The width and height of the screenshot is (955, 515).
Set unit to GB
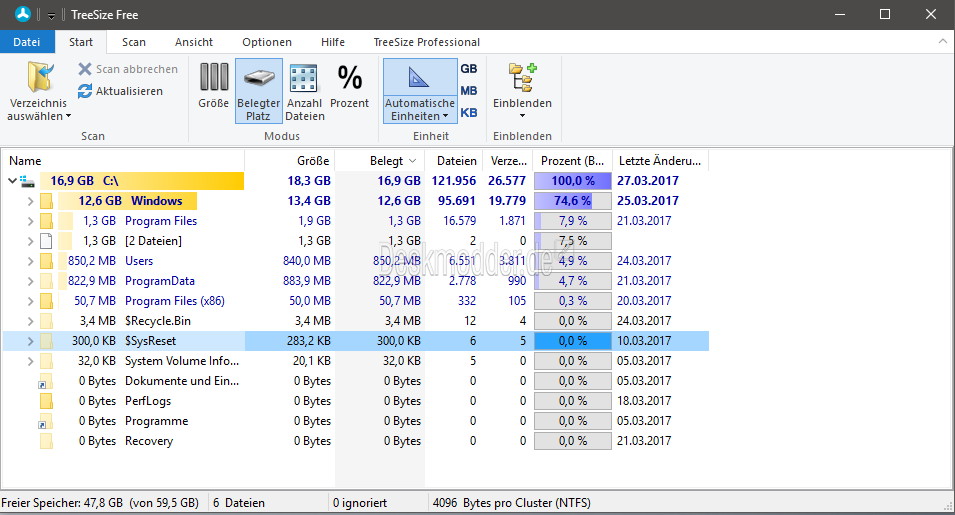tap(469, 68)
